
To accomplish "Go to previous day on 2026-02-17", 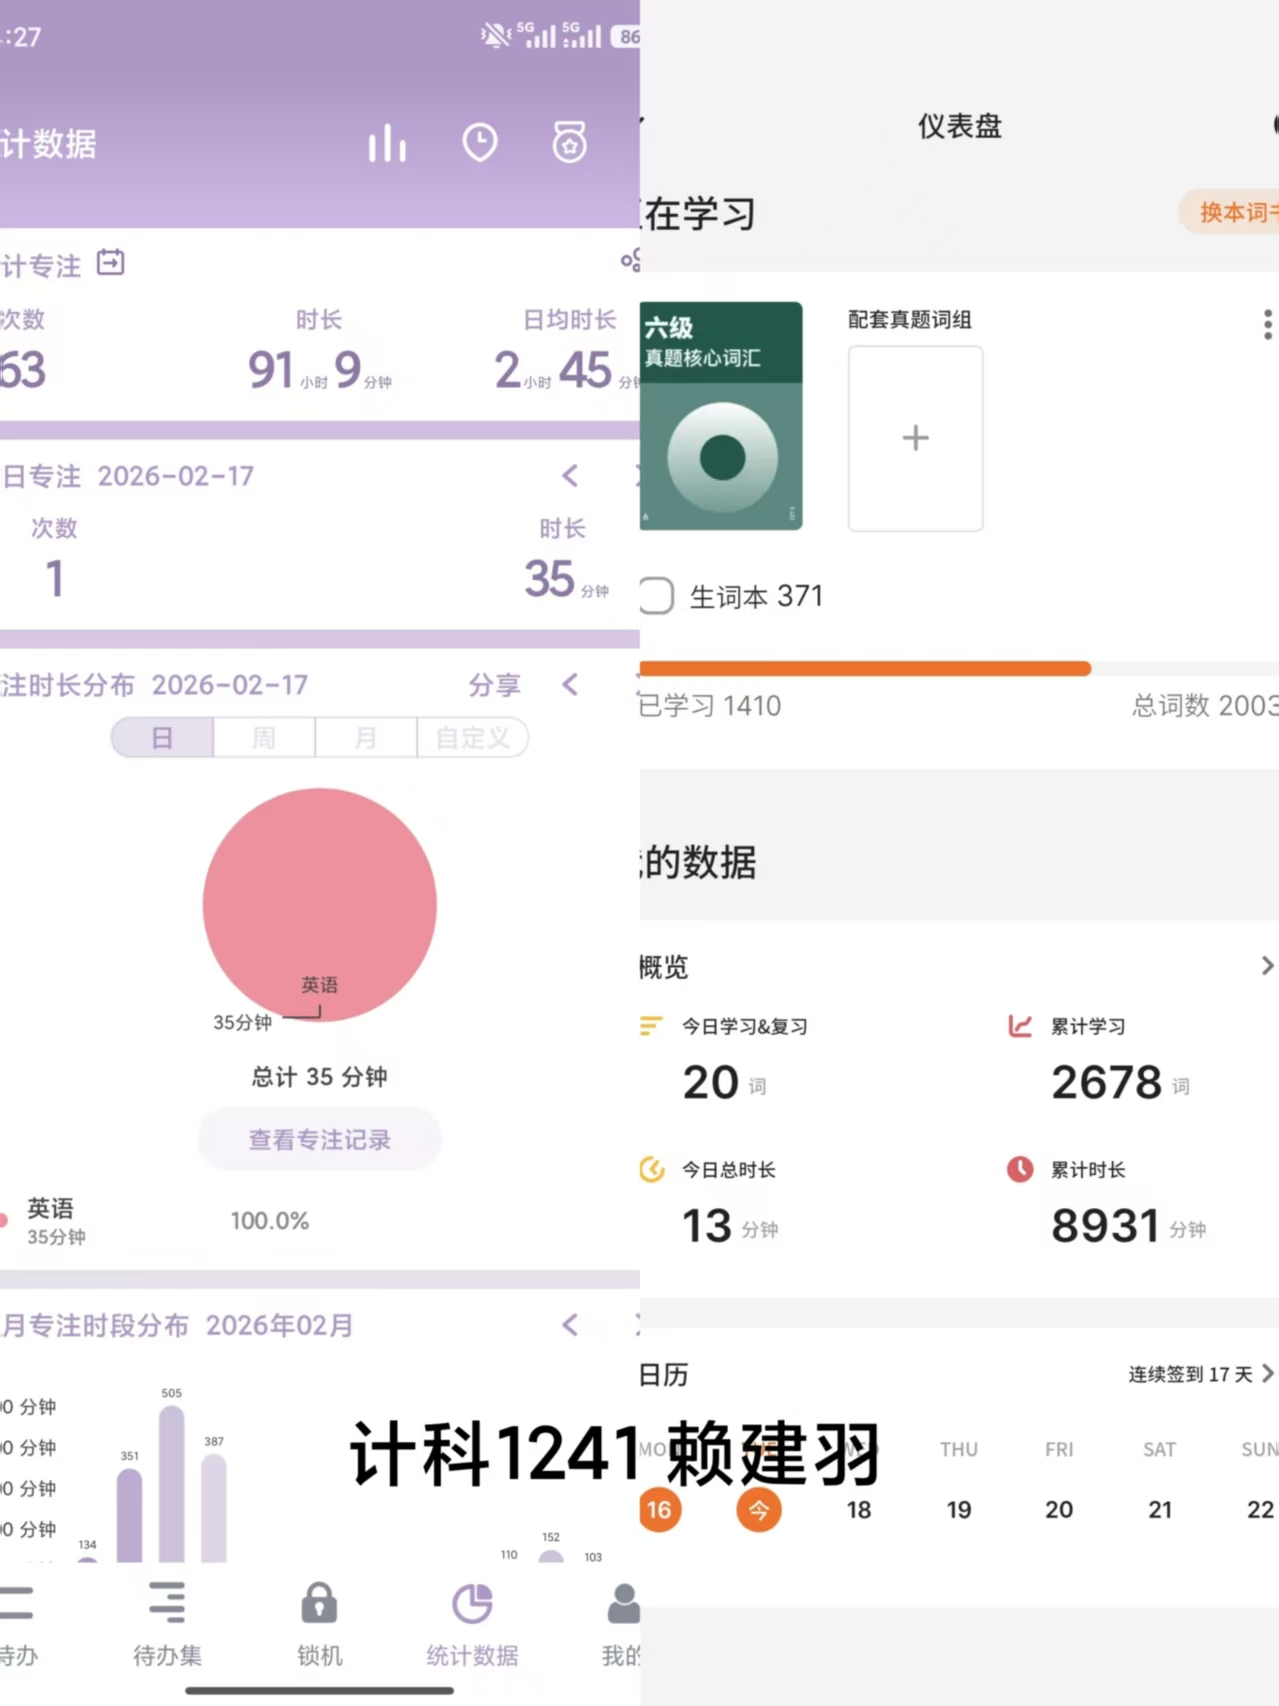I will [x=570, y=476].
